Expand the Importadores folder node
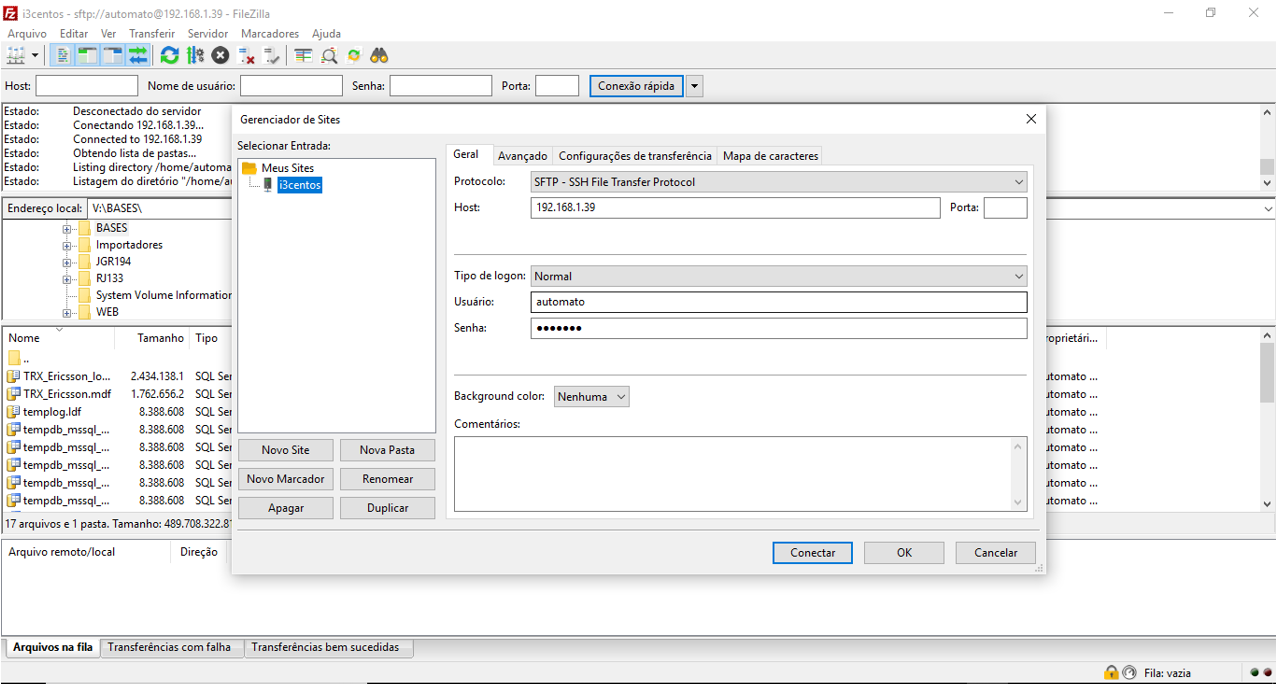 67,245
